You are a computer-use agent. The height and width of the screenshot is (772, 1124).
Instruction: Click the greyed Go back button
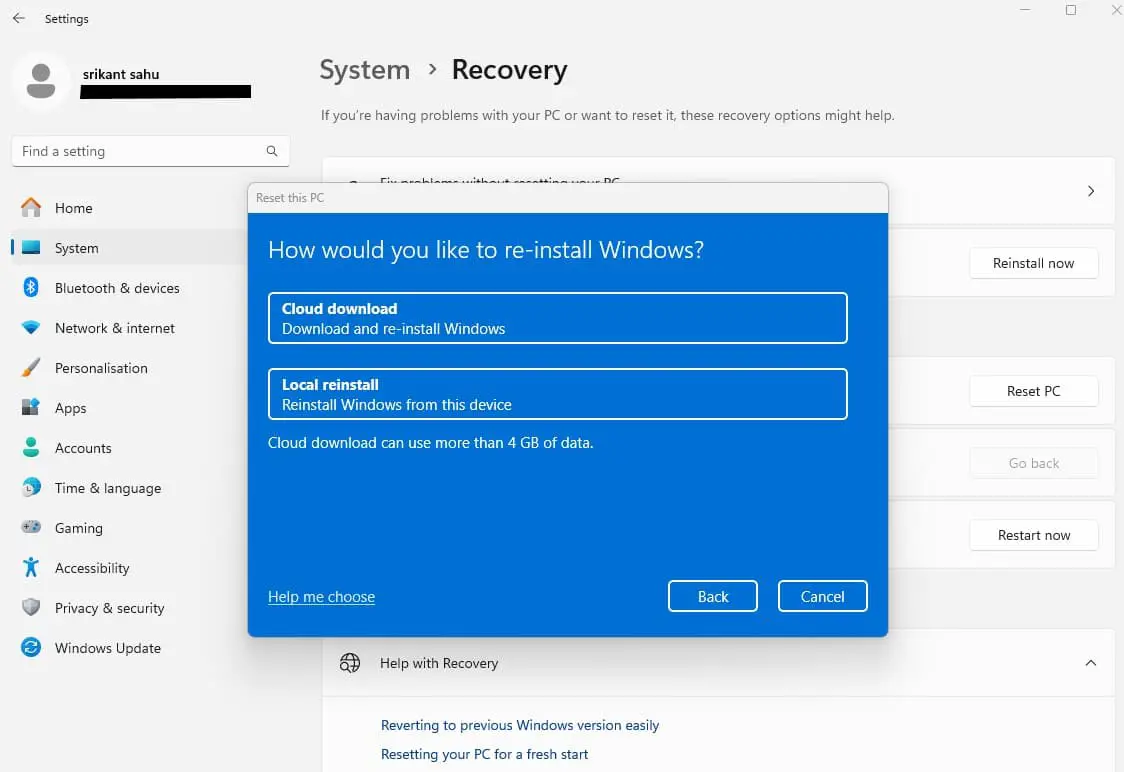tap(1033, 463)
